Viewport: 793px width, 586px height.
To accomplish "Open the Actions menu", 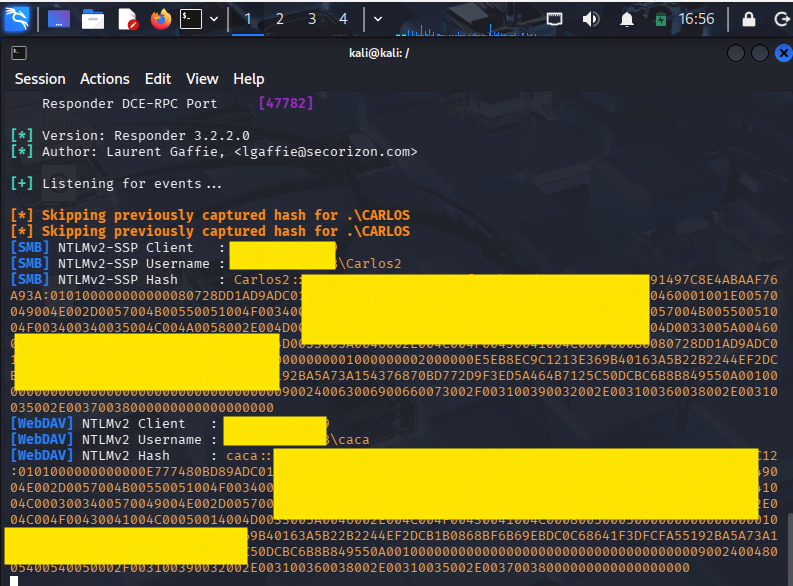I will (x=105, y=79).
